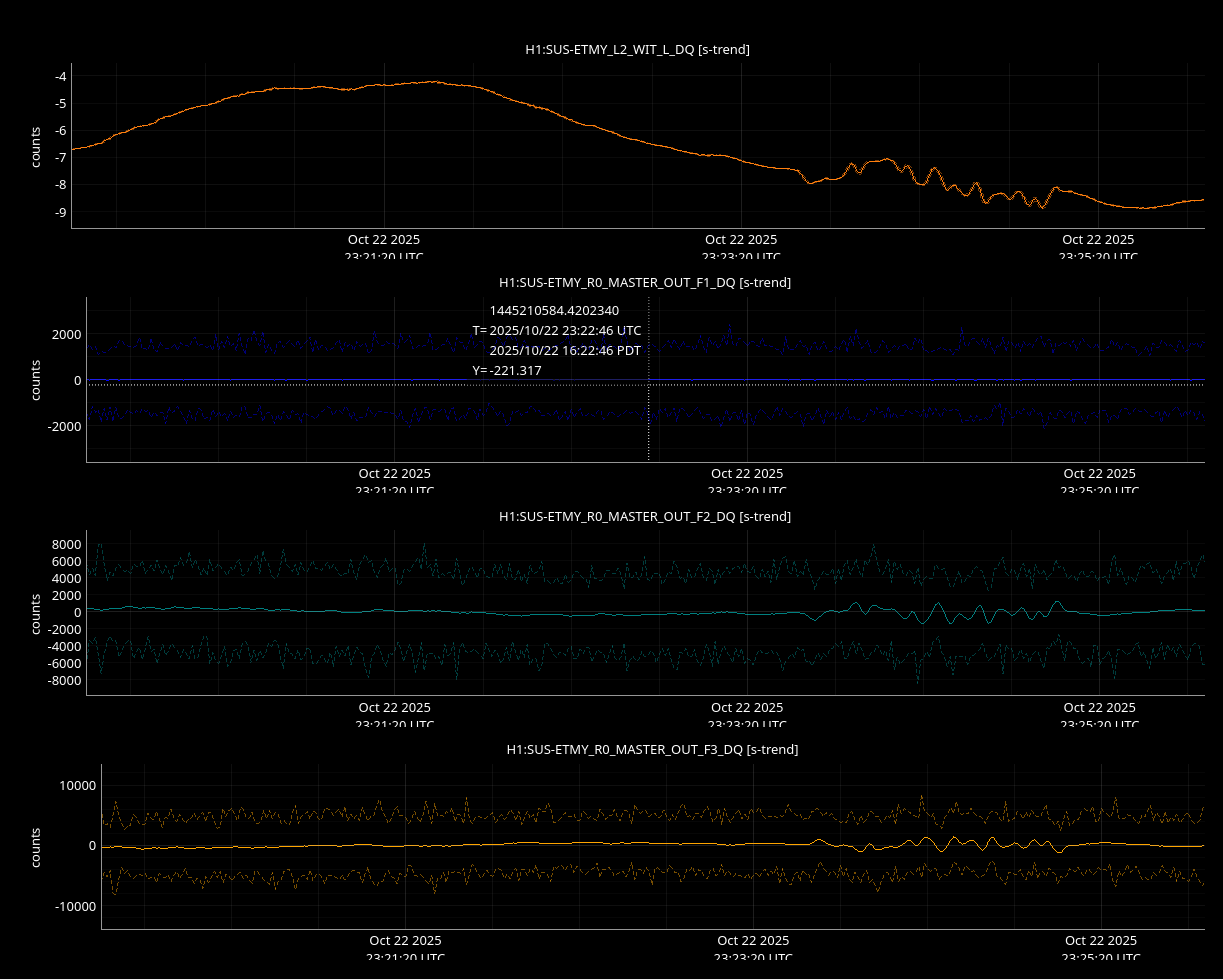
Task: Click the H1:SUS-ETMY_L2_WIT_L_DQ plot title
Action: point(637,49)
